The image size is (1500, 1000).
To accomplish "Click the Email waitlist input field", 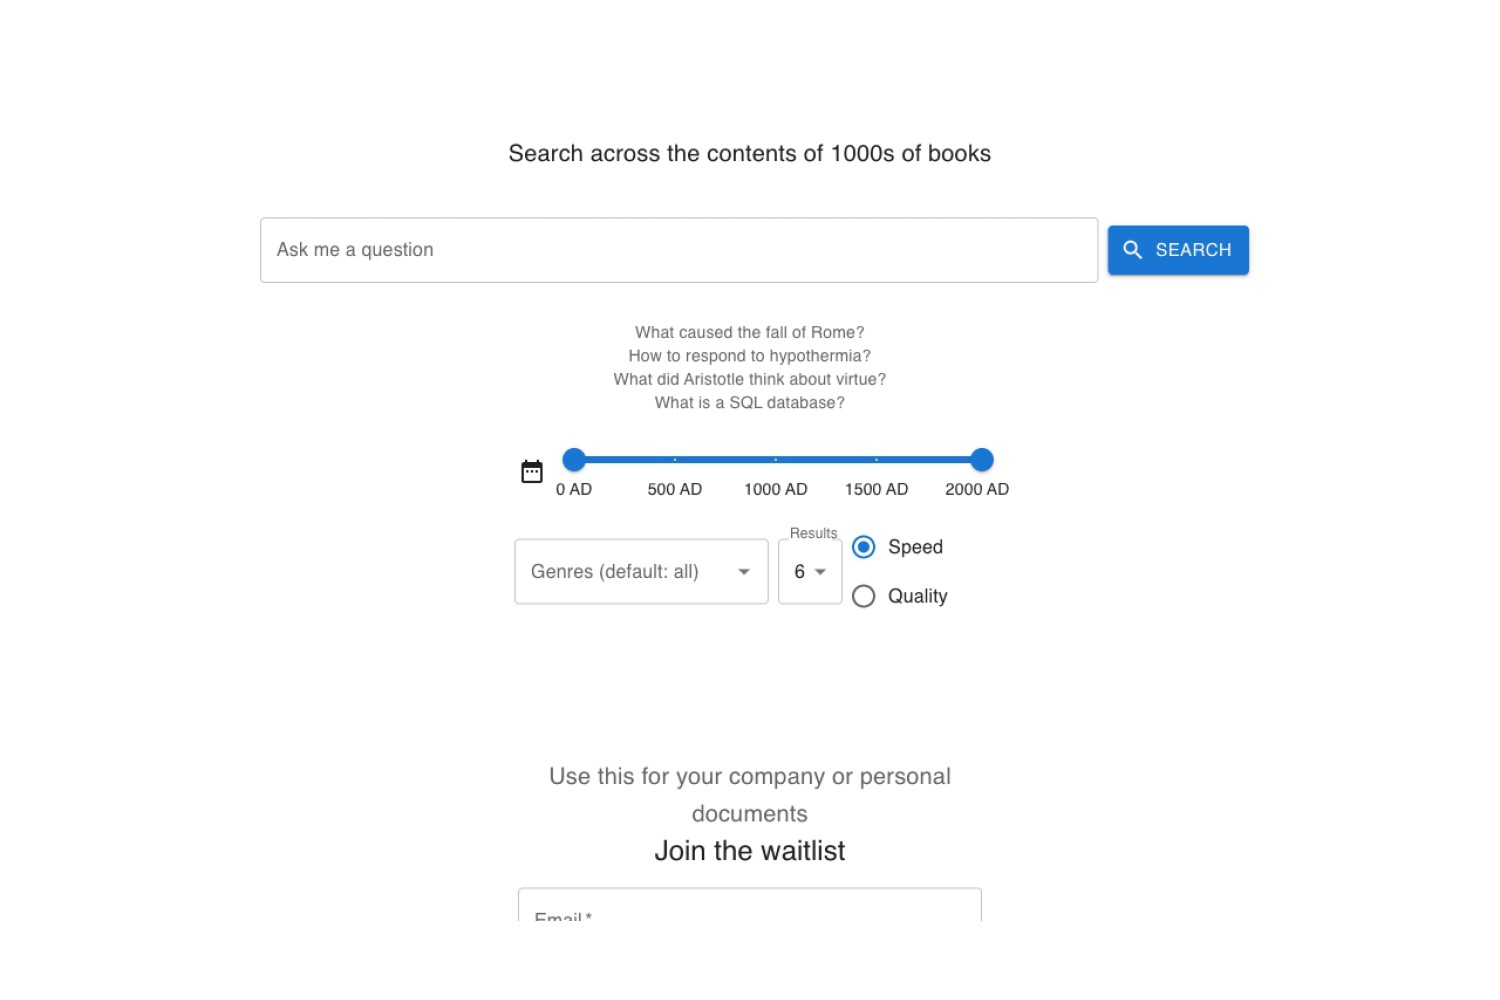I will coord(750,905).
